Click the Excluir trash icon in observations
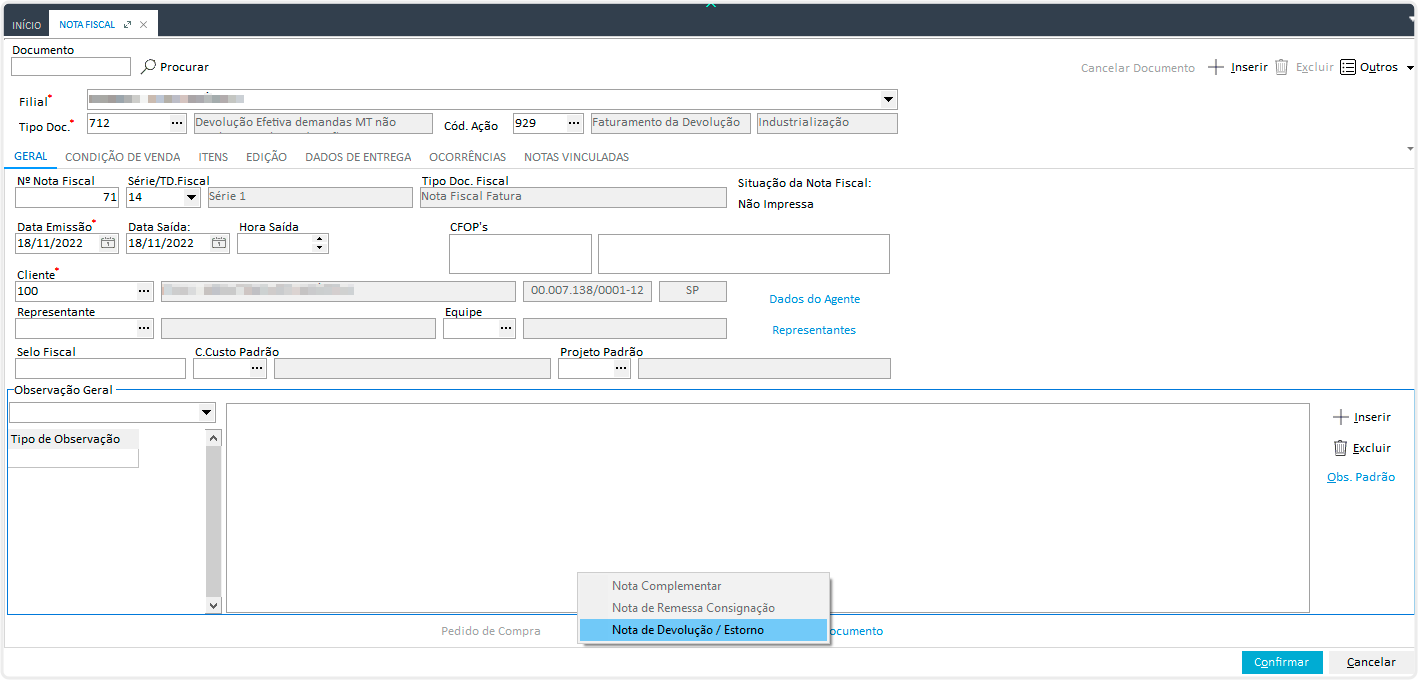 click(1340, 448)
